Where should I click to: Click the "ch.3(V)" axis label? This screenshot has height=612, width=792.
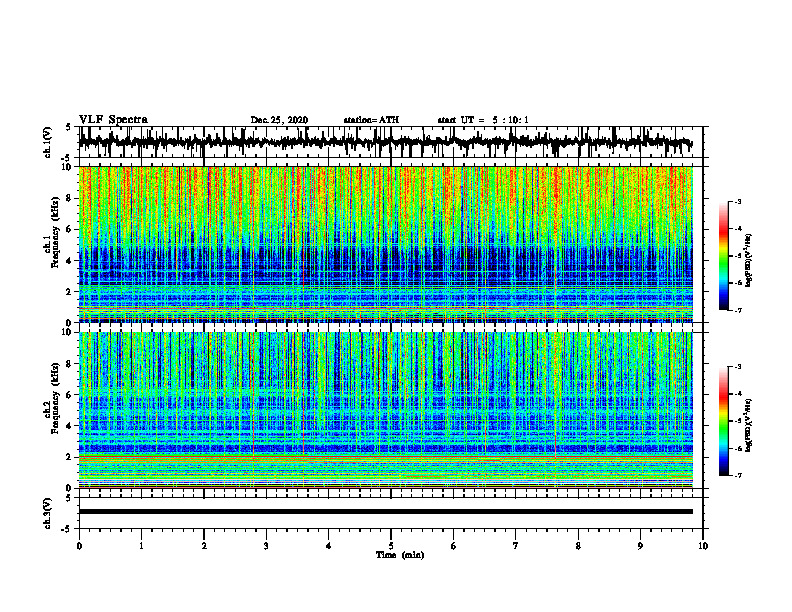pyautogui.click(x=48, y=513)
